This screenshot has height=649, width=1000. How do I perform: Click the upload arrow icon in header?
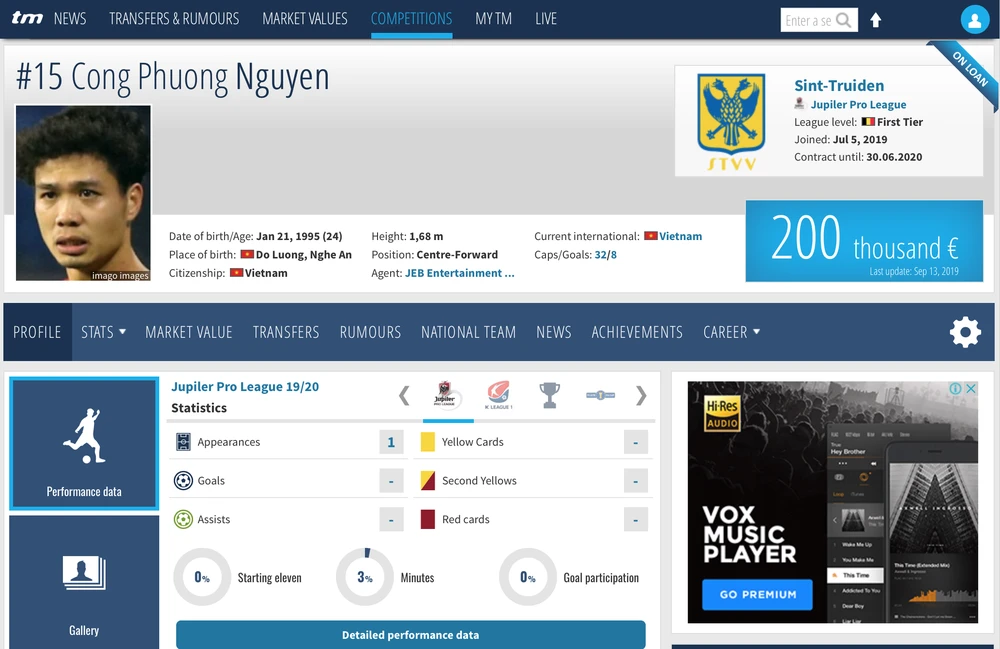pyautogui.click(x=876, y=20)
